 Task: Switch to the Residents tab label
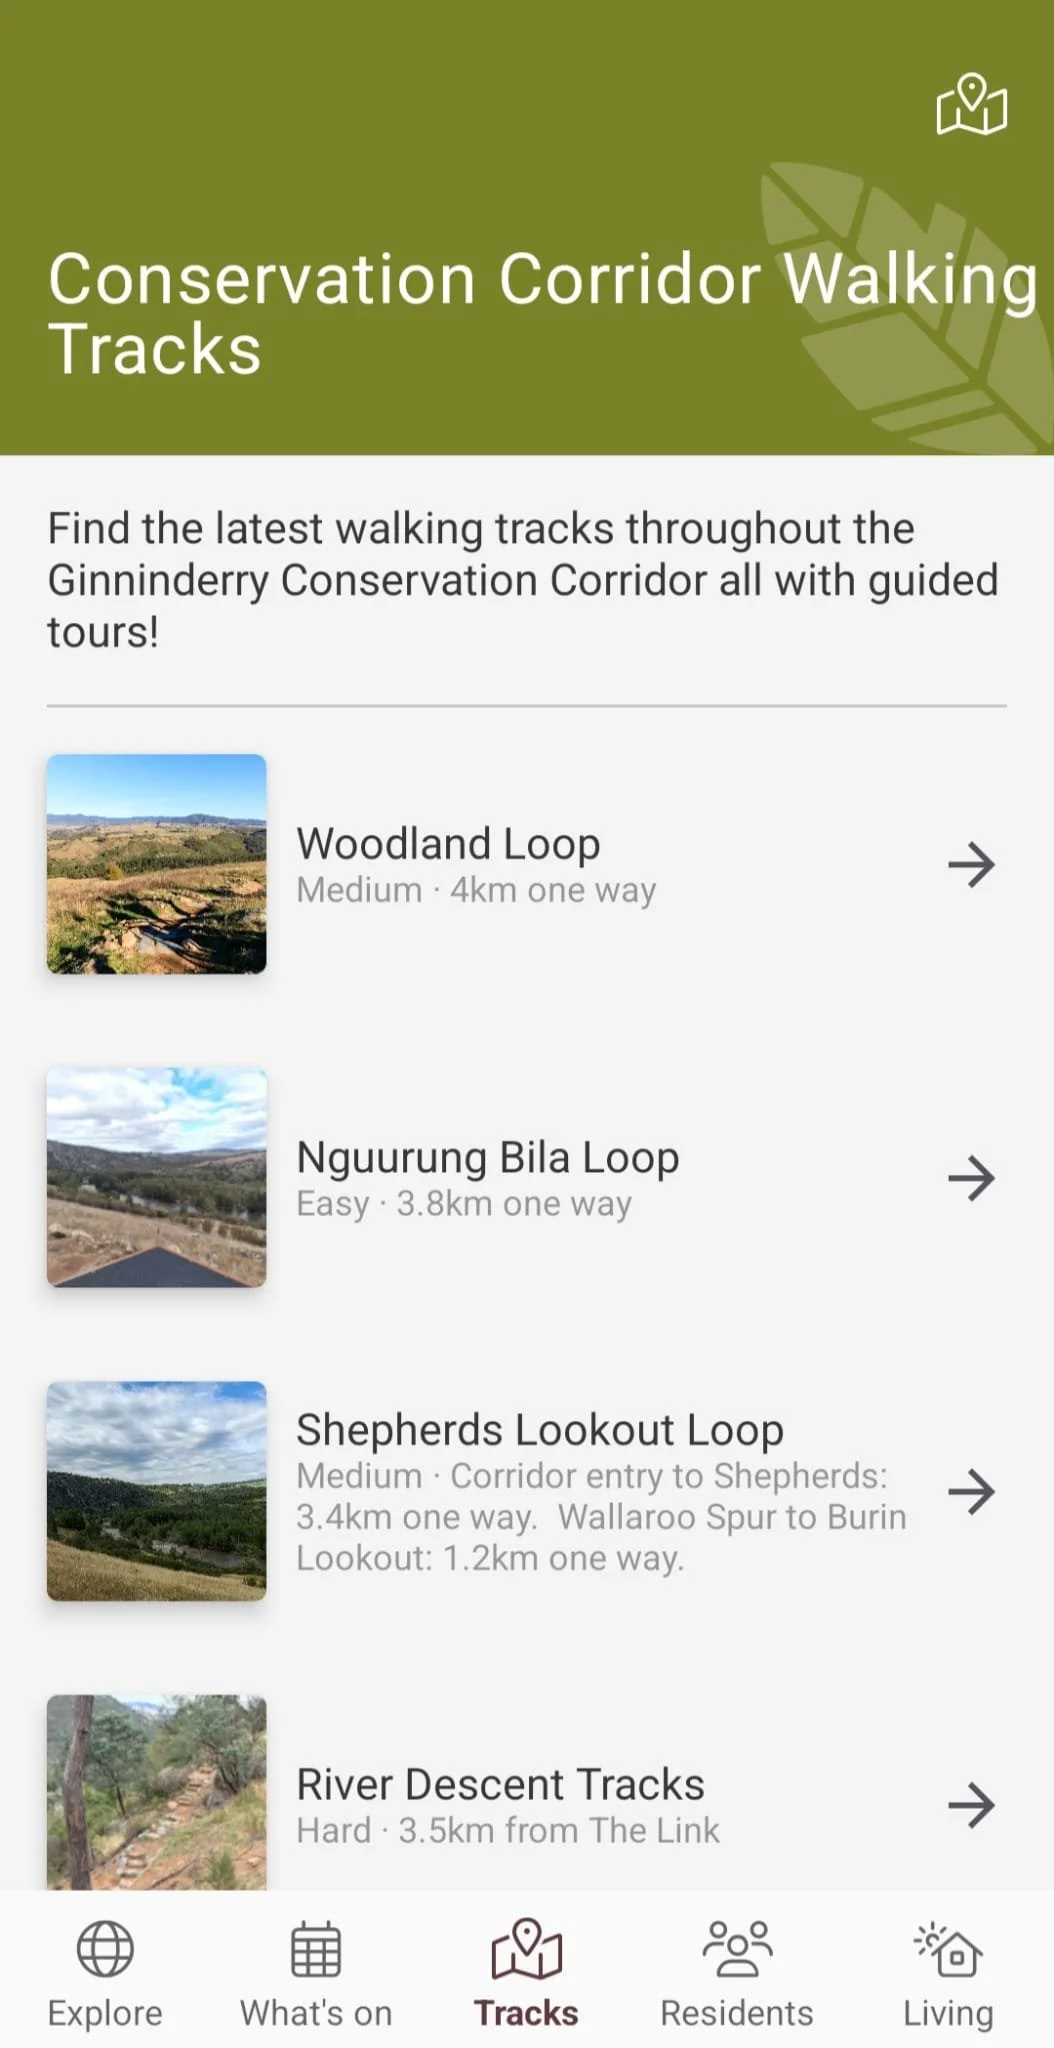pos(737,2012)
